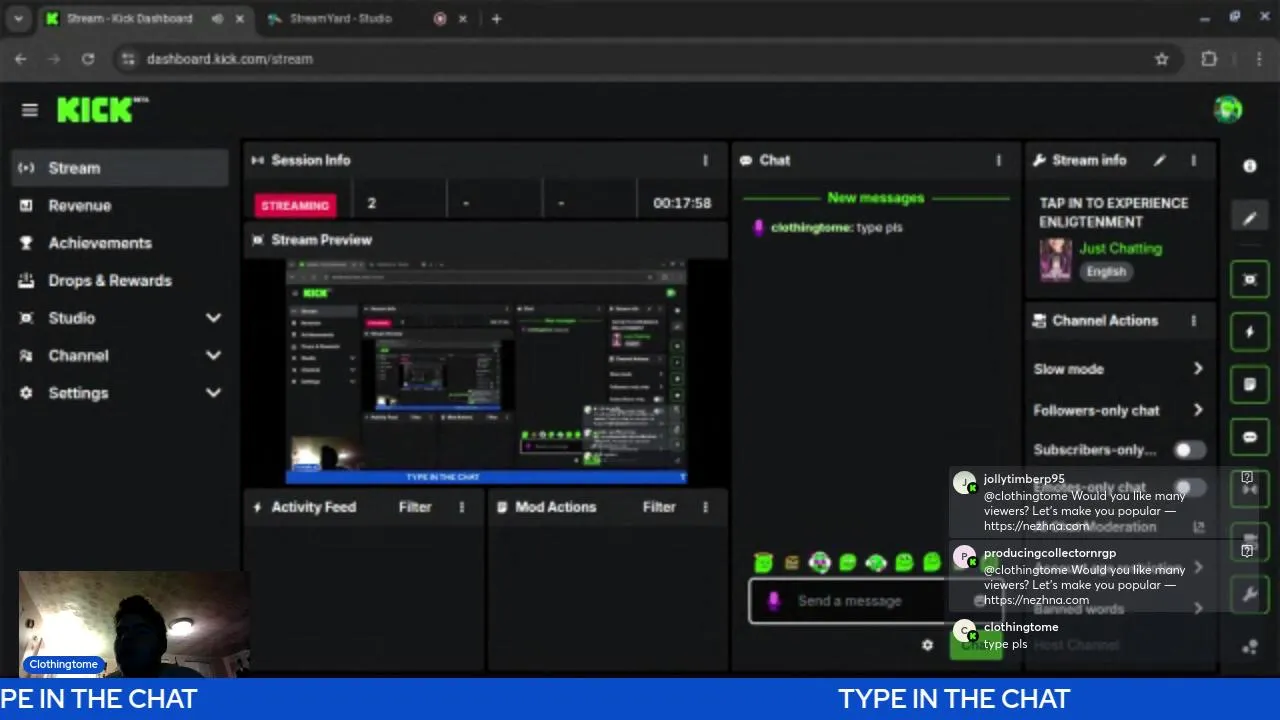This screenshot has height=720, width=1280.
Task: Click the New messages divider in chat
Action: (x=875, y=198)
